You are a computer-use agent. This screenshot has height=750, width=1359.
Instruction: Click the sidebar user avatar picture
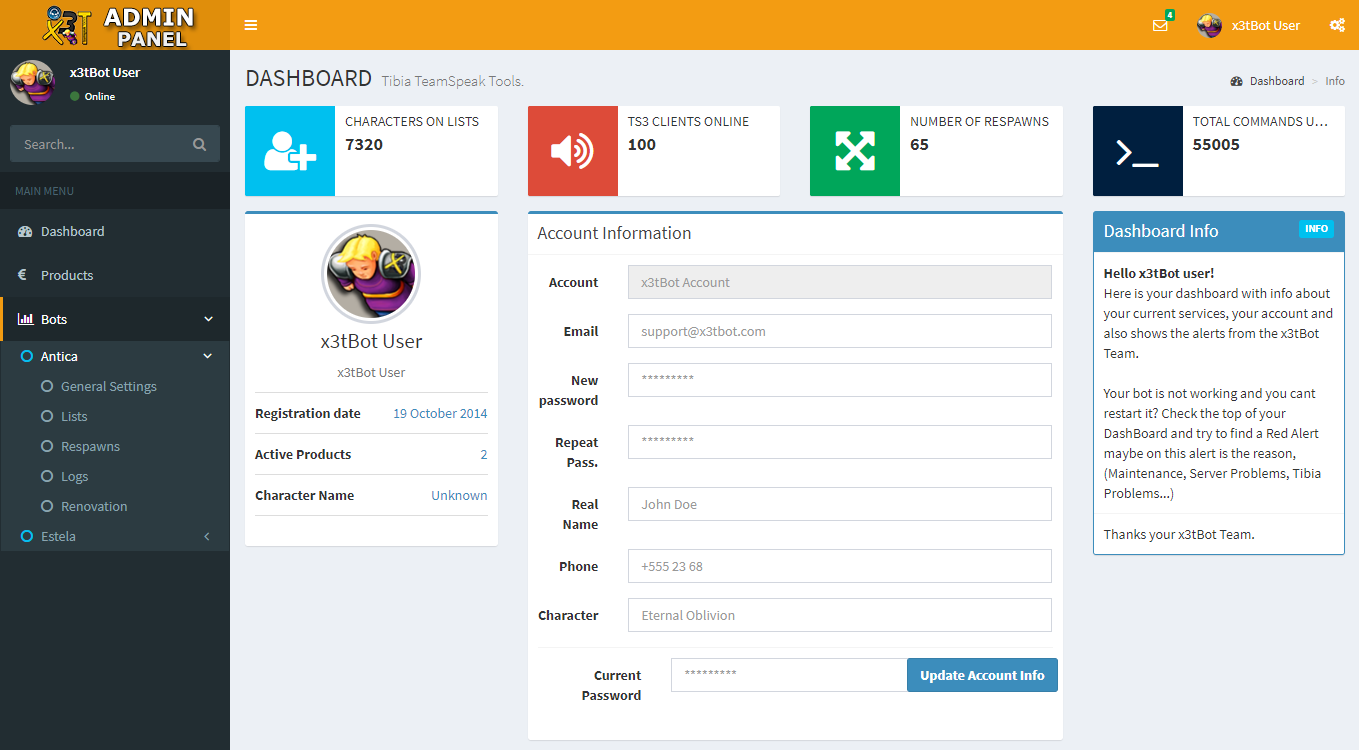[x=32, y=82]
